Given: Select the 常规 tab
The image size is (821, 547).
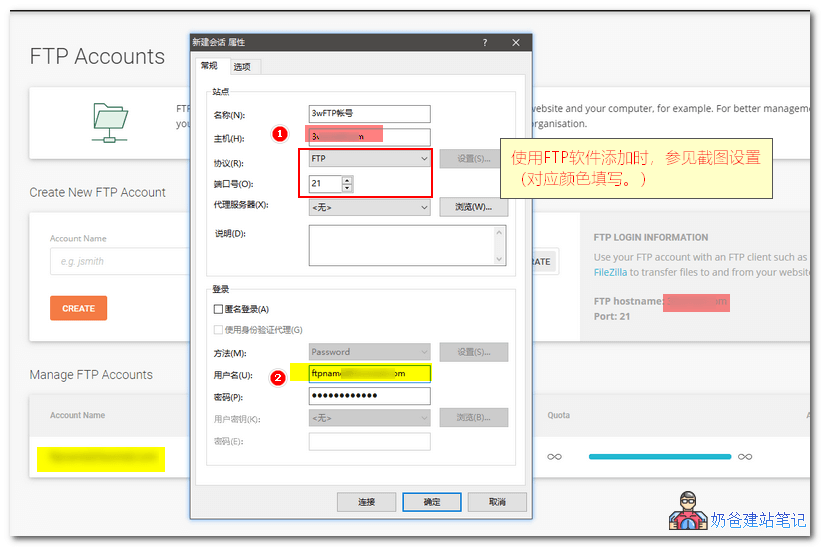Looking at the screenshot, I should [209, 66].
